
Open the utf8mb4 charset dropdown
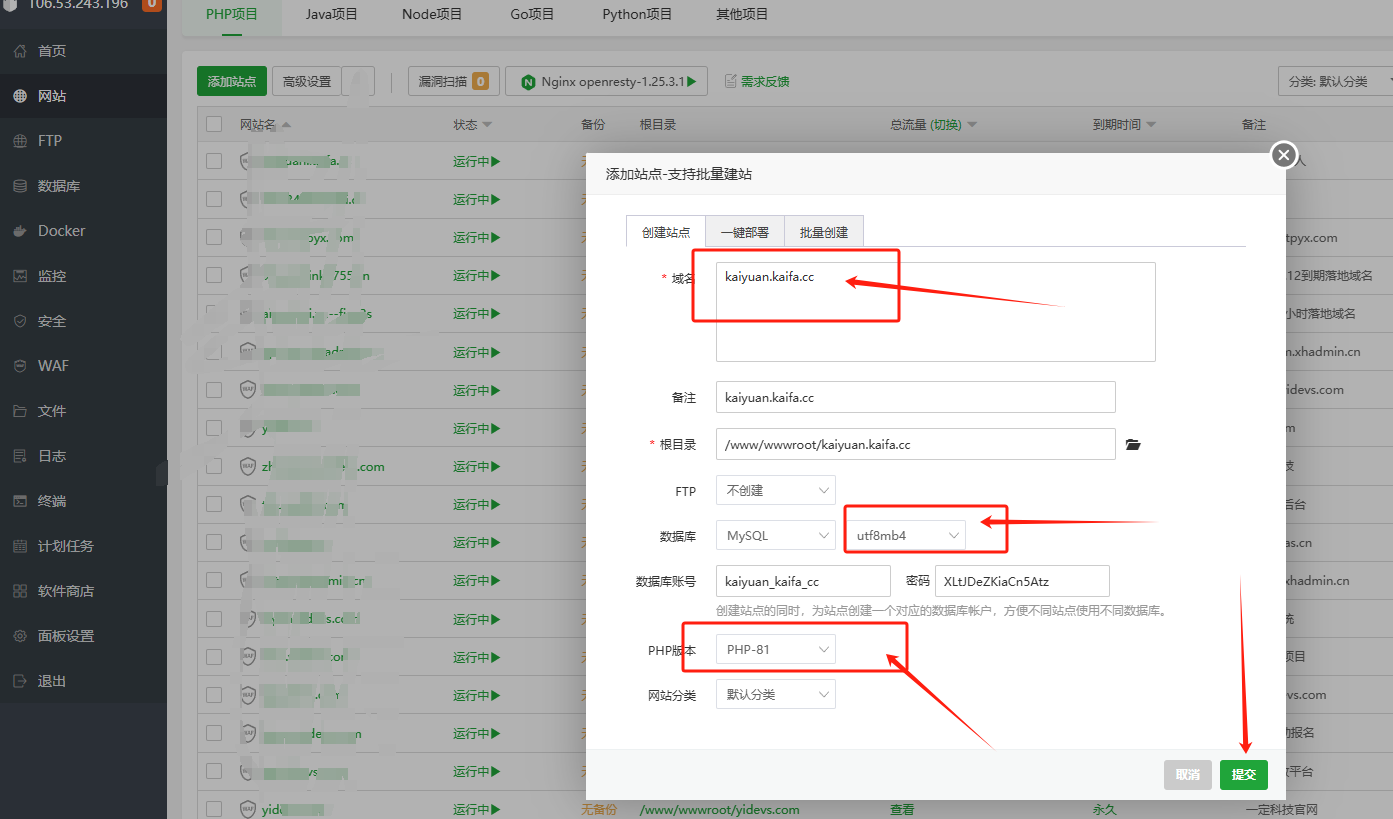tap(906, 536)
